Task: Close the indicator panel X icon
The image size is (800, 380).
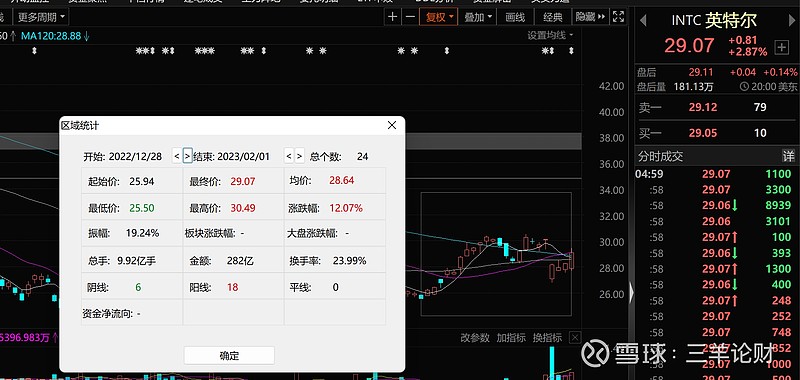Action: coord(575,337)
